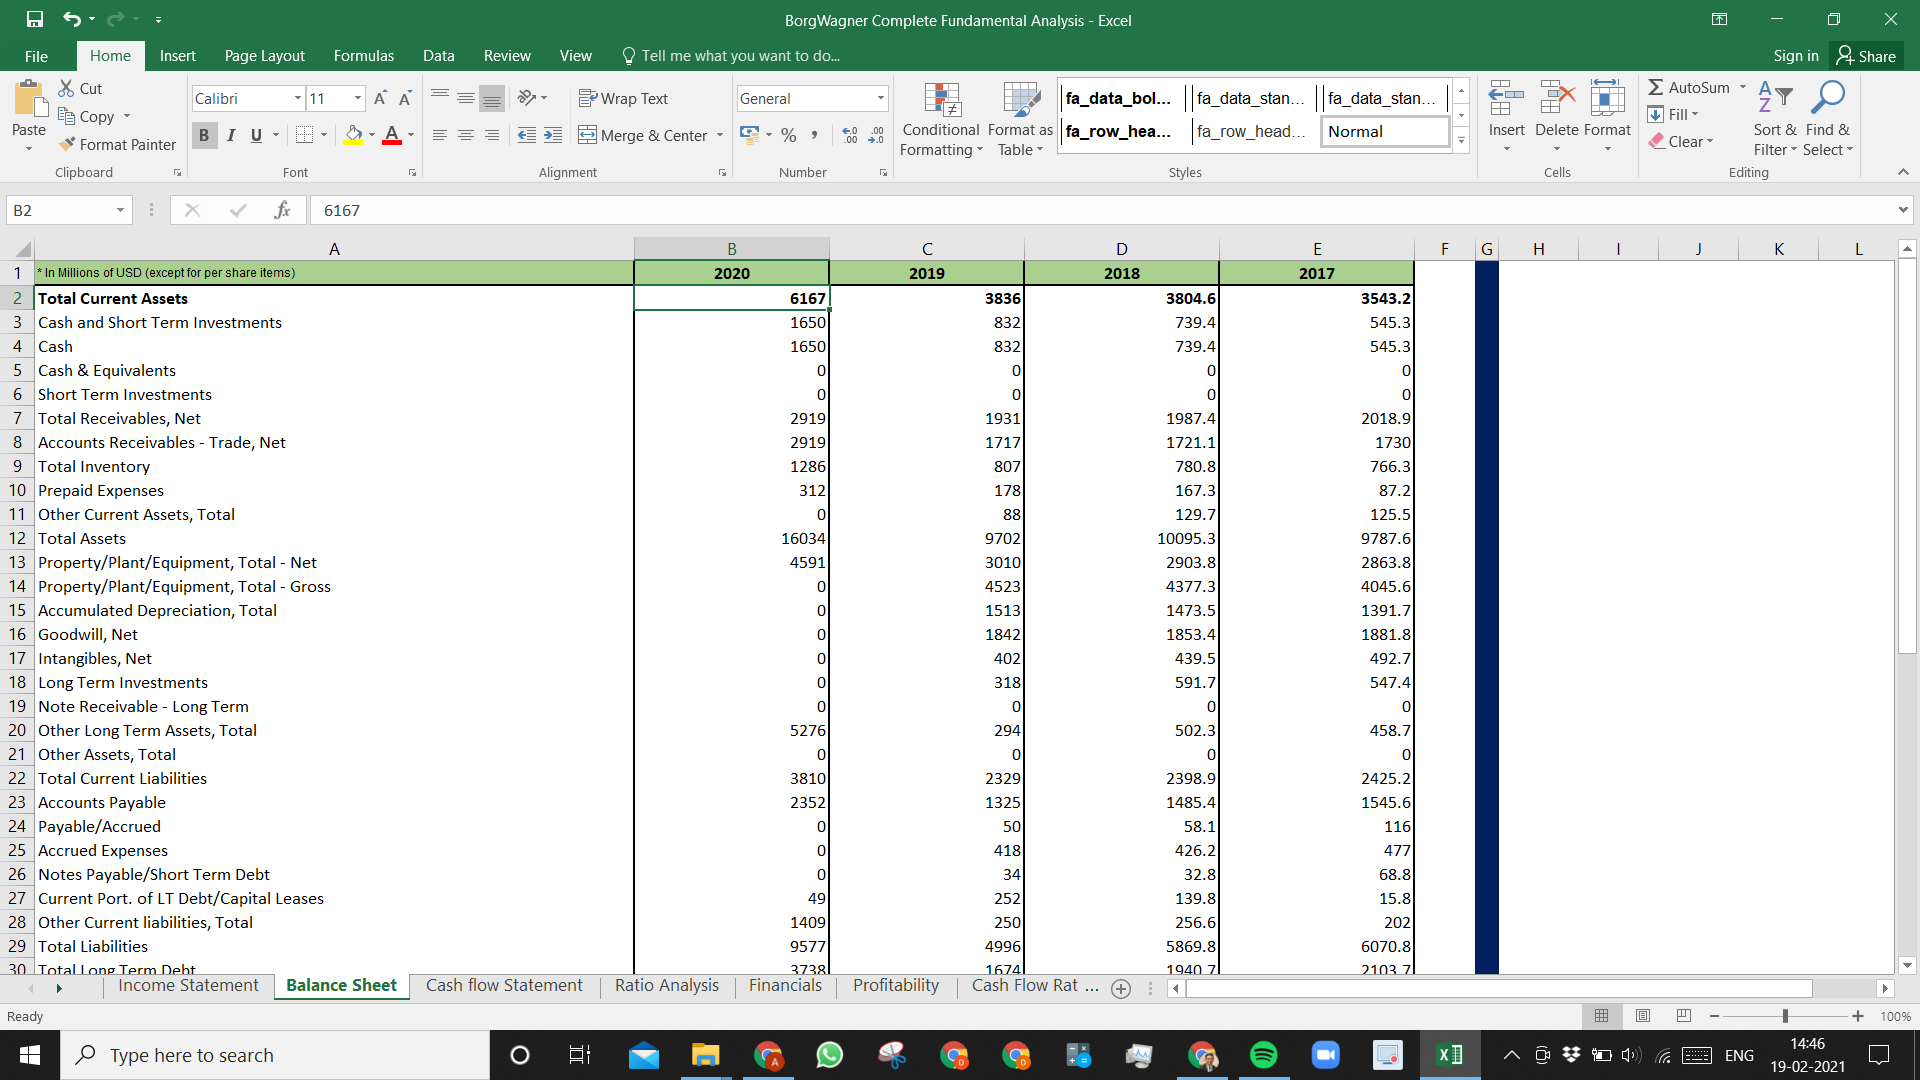The width and height of the screenshot is (1920, 1080).
Task: Click the Increase Decimal icon
Action: click(x=850, y=135)
